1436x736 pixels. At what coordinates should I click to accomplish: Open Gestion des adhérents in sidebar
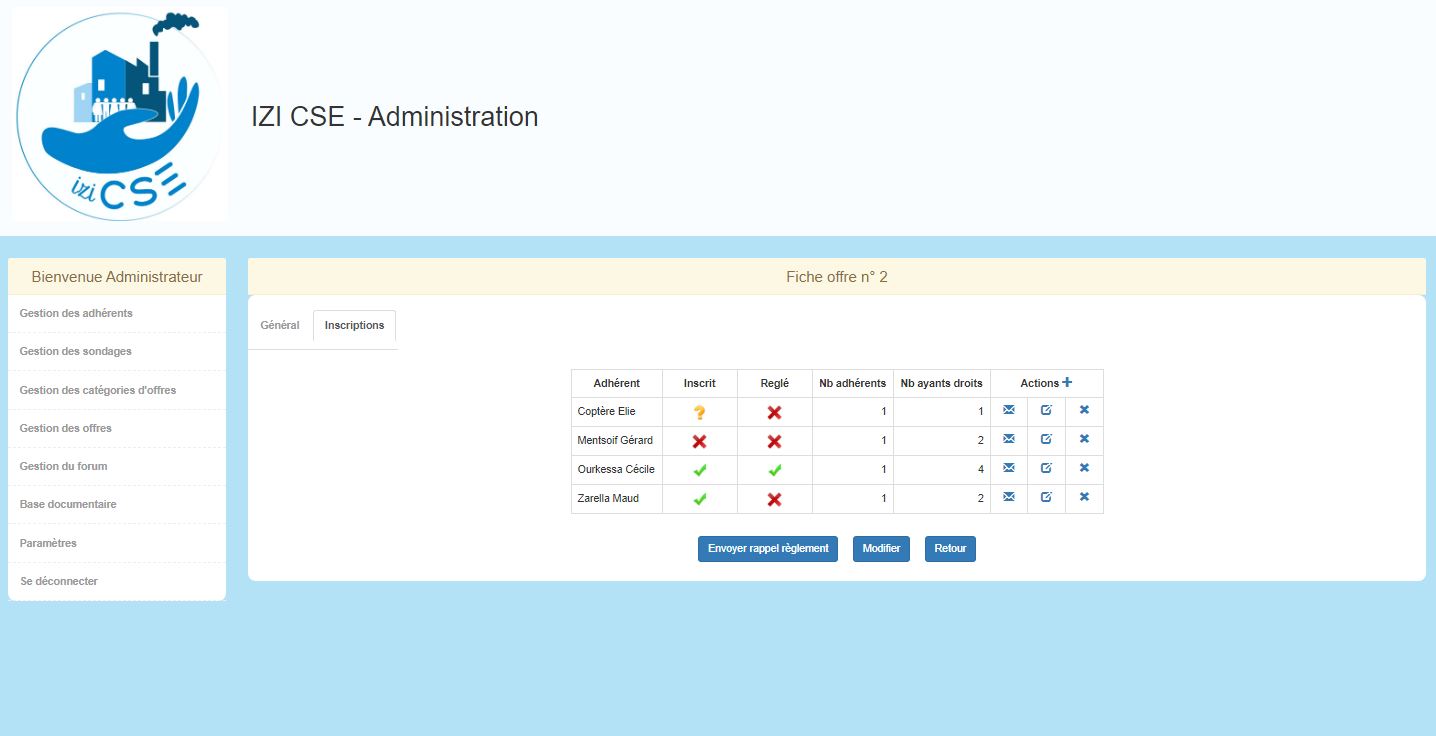point(76,313)
